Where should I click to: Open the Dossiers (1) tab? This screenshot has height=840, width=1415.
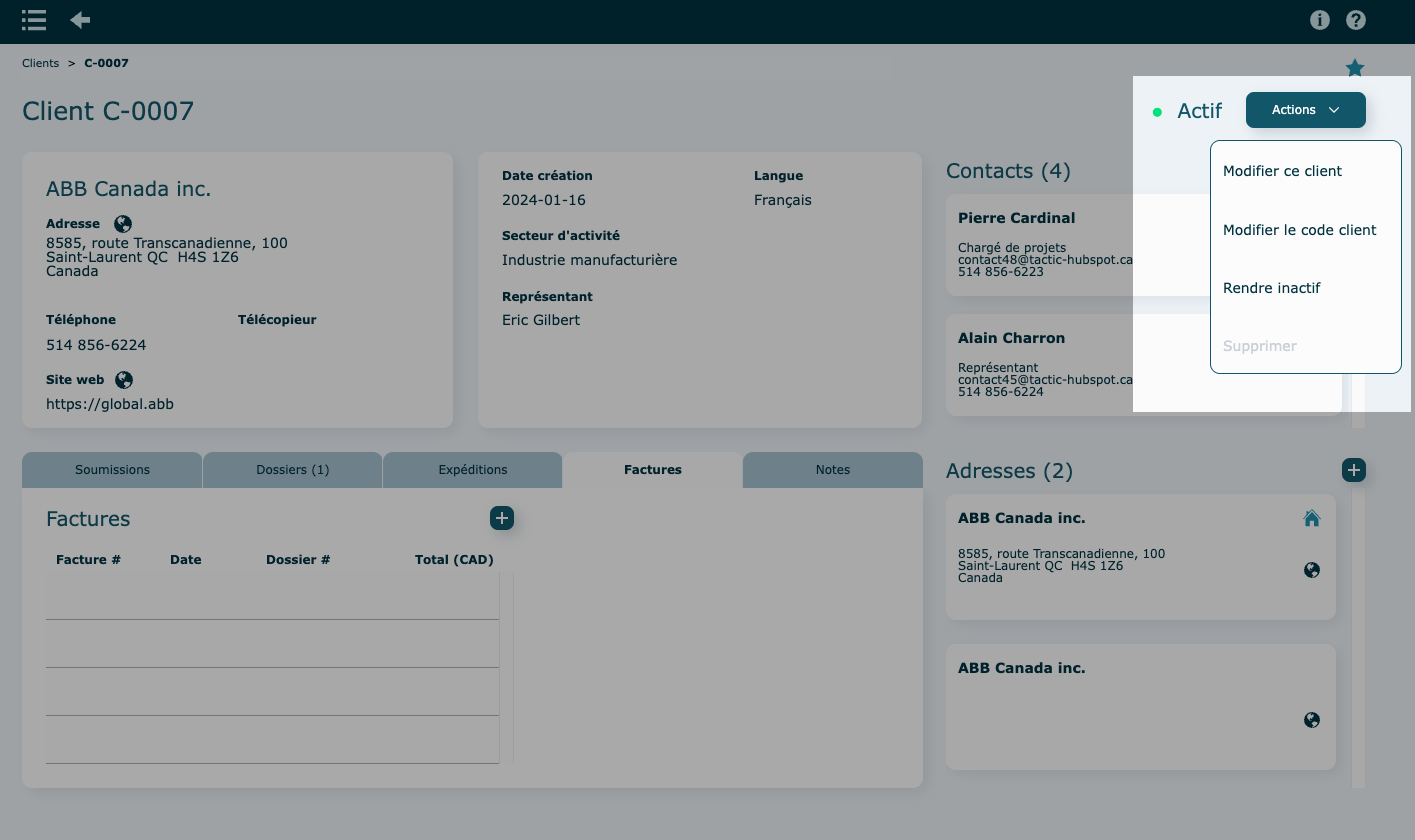coord(292,470)
